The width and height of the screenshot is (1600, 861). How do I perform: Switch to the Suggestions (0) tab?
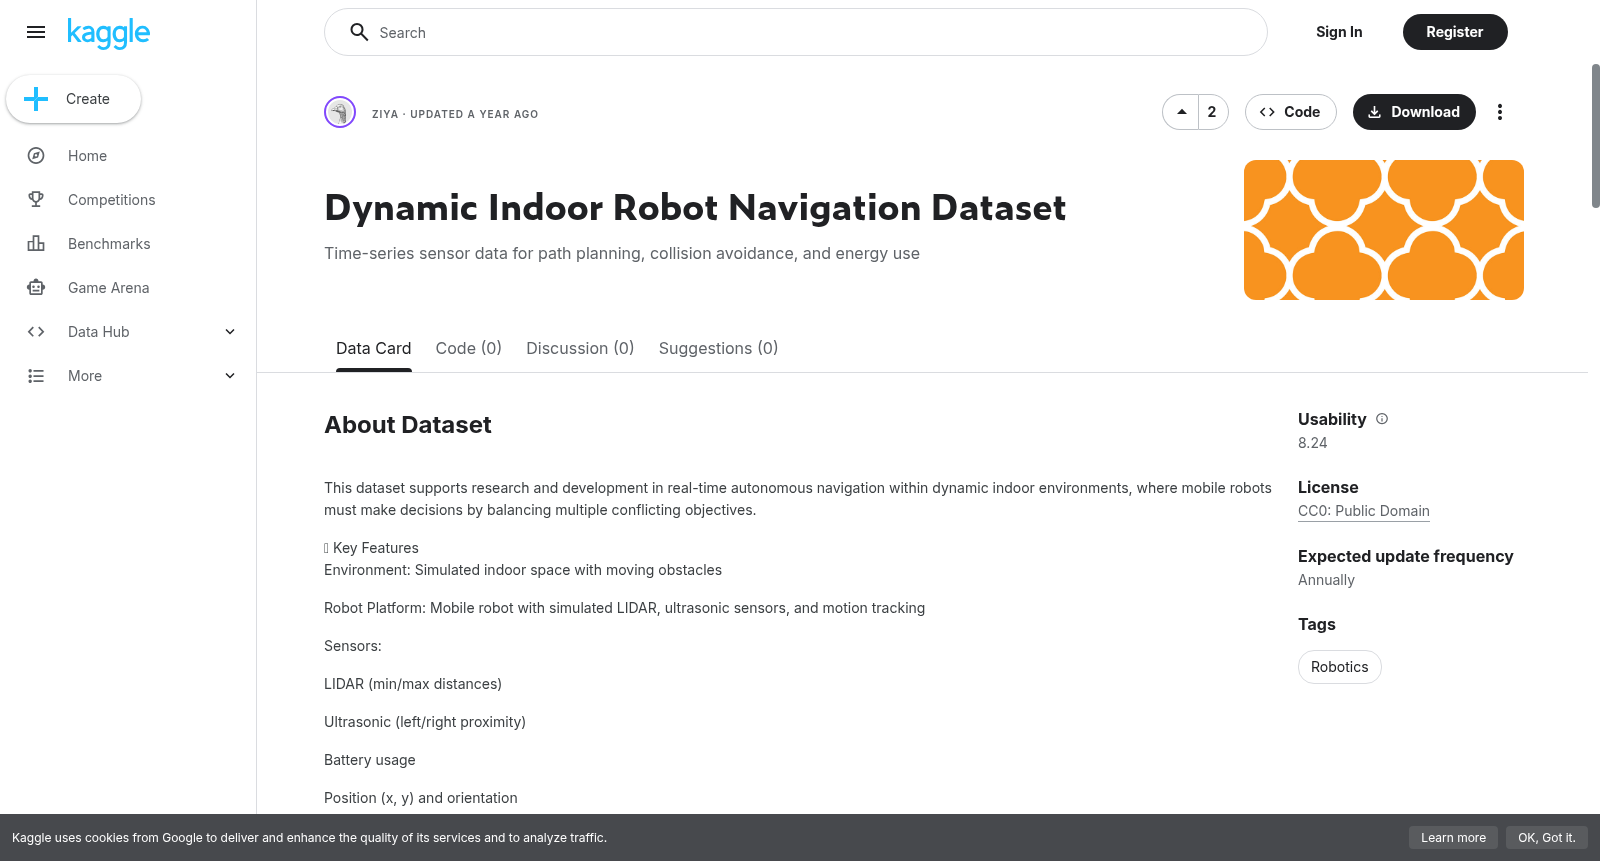(718, 348)
